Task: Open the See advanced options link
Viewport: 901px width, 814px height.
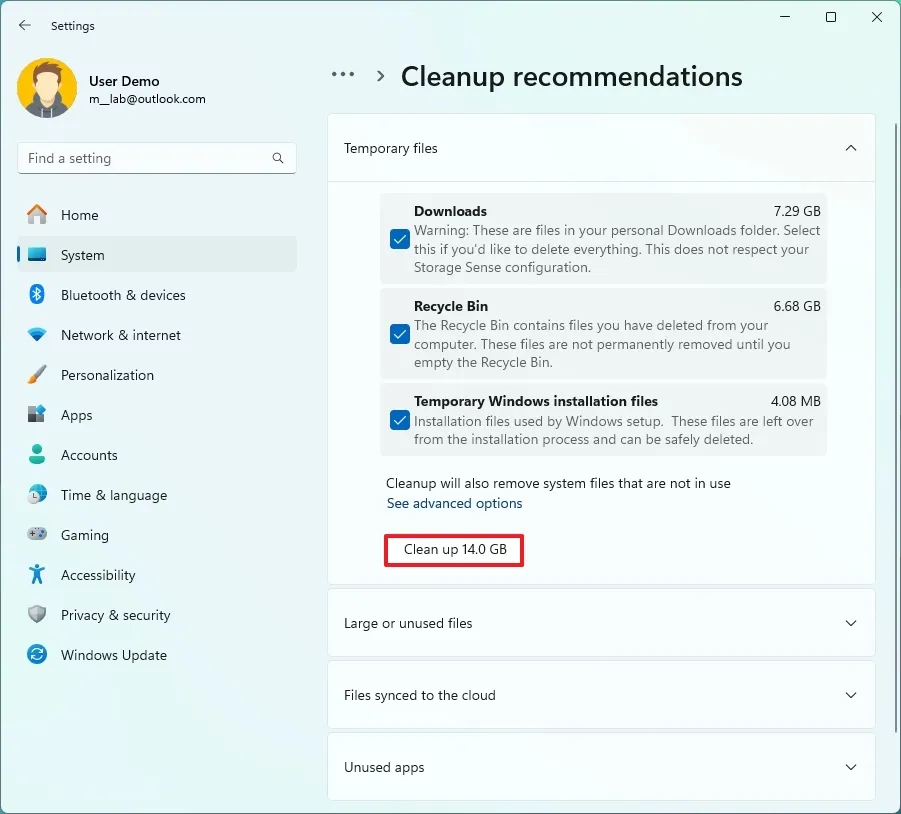Action: [x=454, y=503]
